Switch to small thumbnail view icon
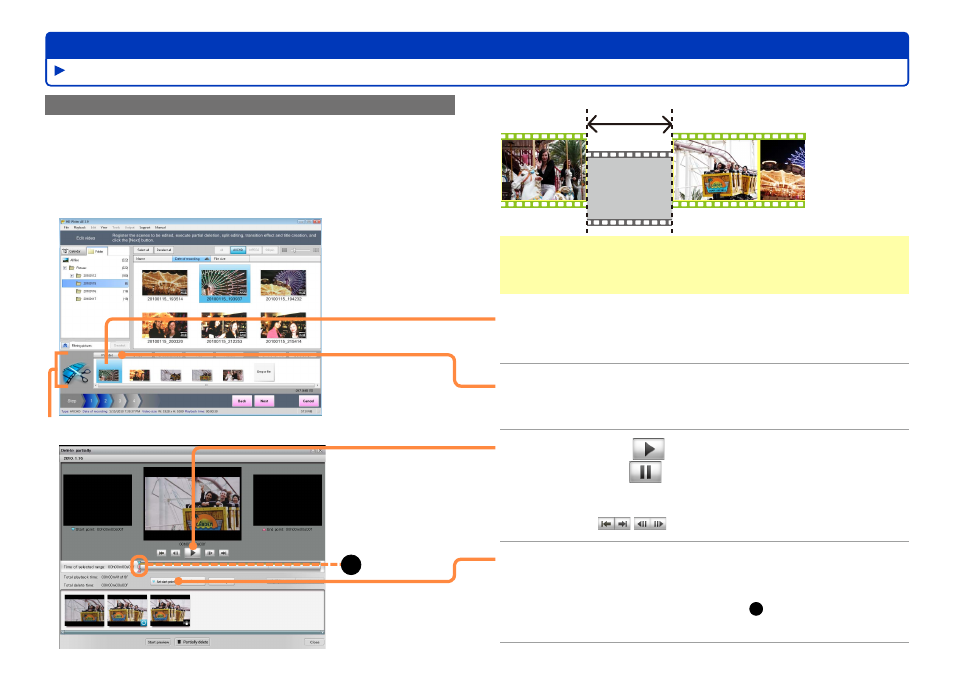954x673 pixels. tap(284, 250)
